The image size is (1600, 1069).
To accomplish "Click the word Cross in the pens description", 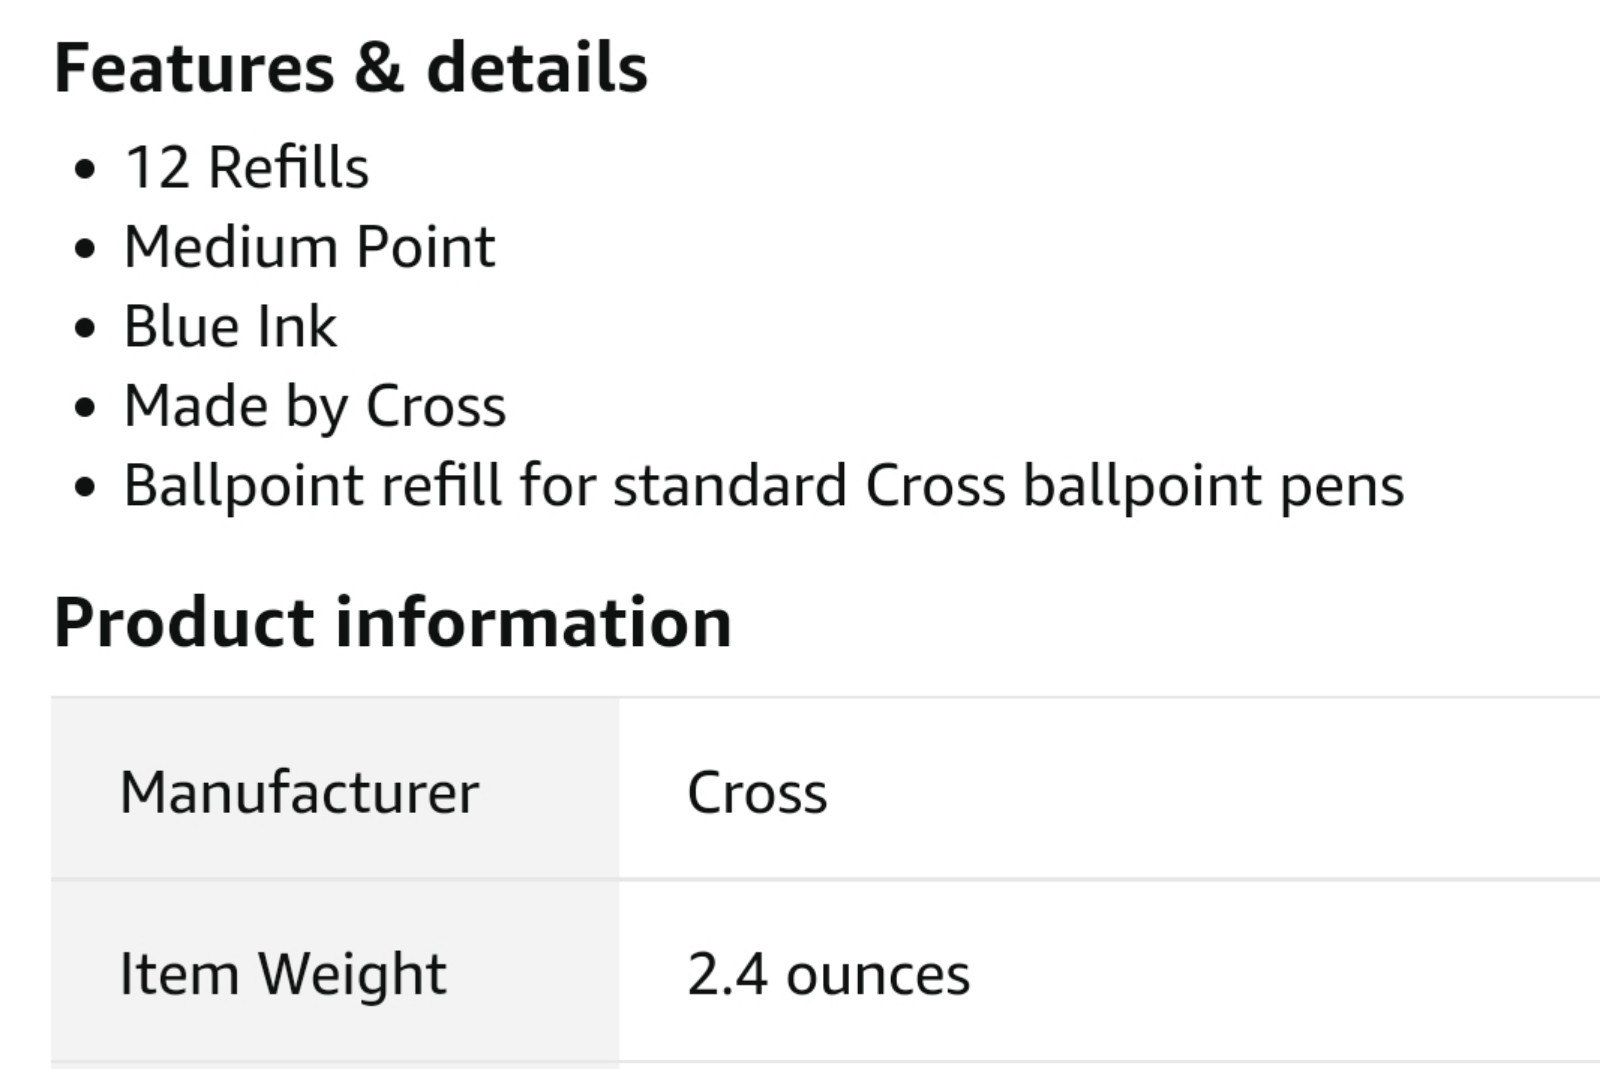I will click(x=935, y=487).
